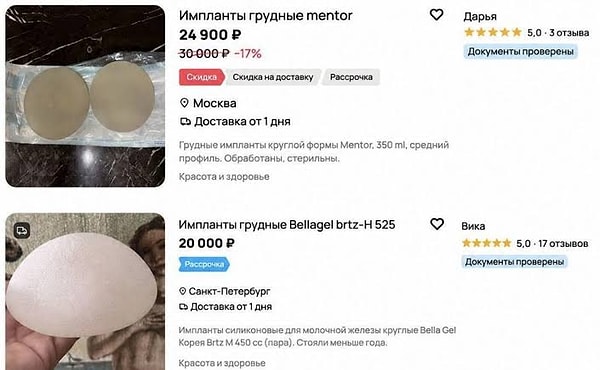Click the blue Рассрочка tag on Bellagel listing
The image size is (600, 370).
204,264
